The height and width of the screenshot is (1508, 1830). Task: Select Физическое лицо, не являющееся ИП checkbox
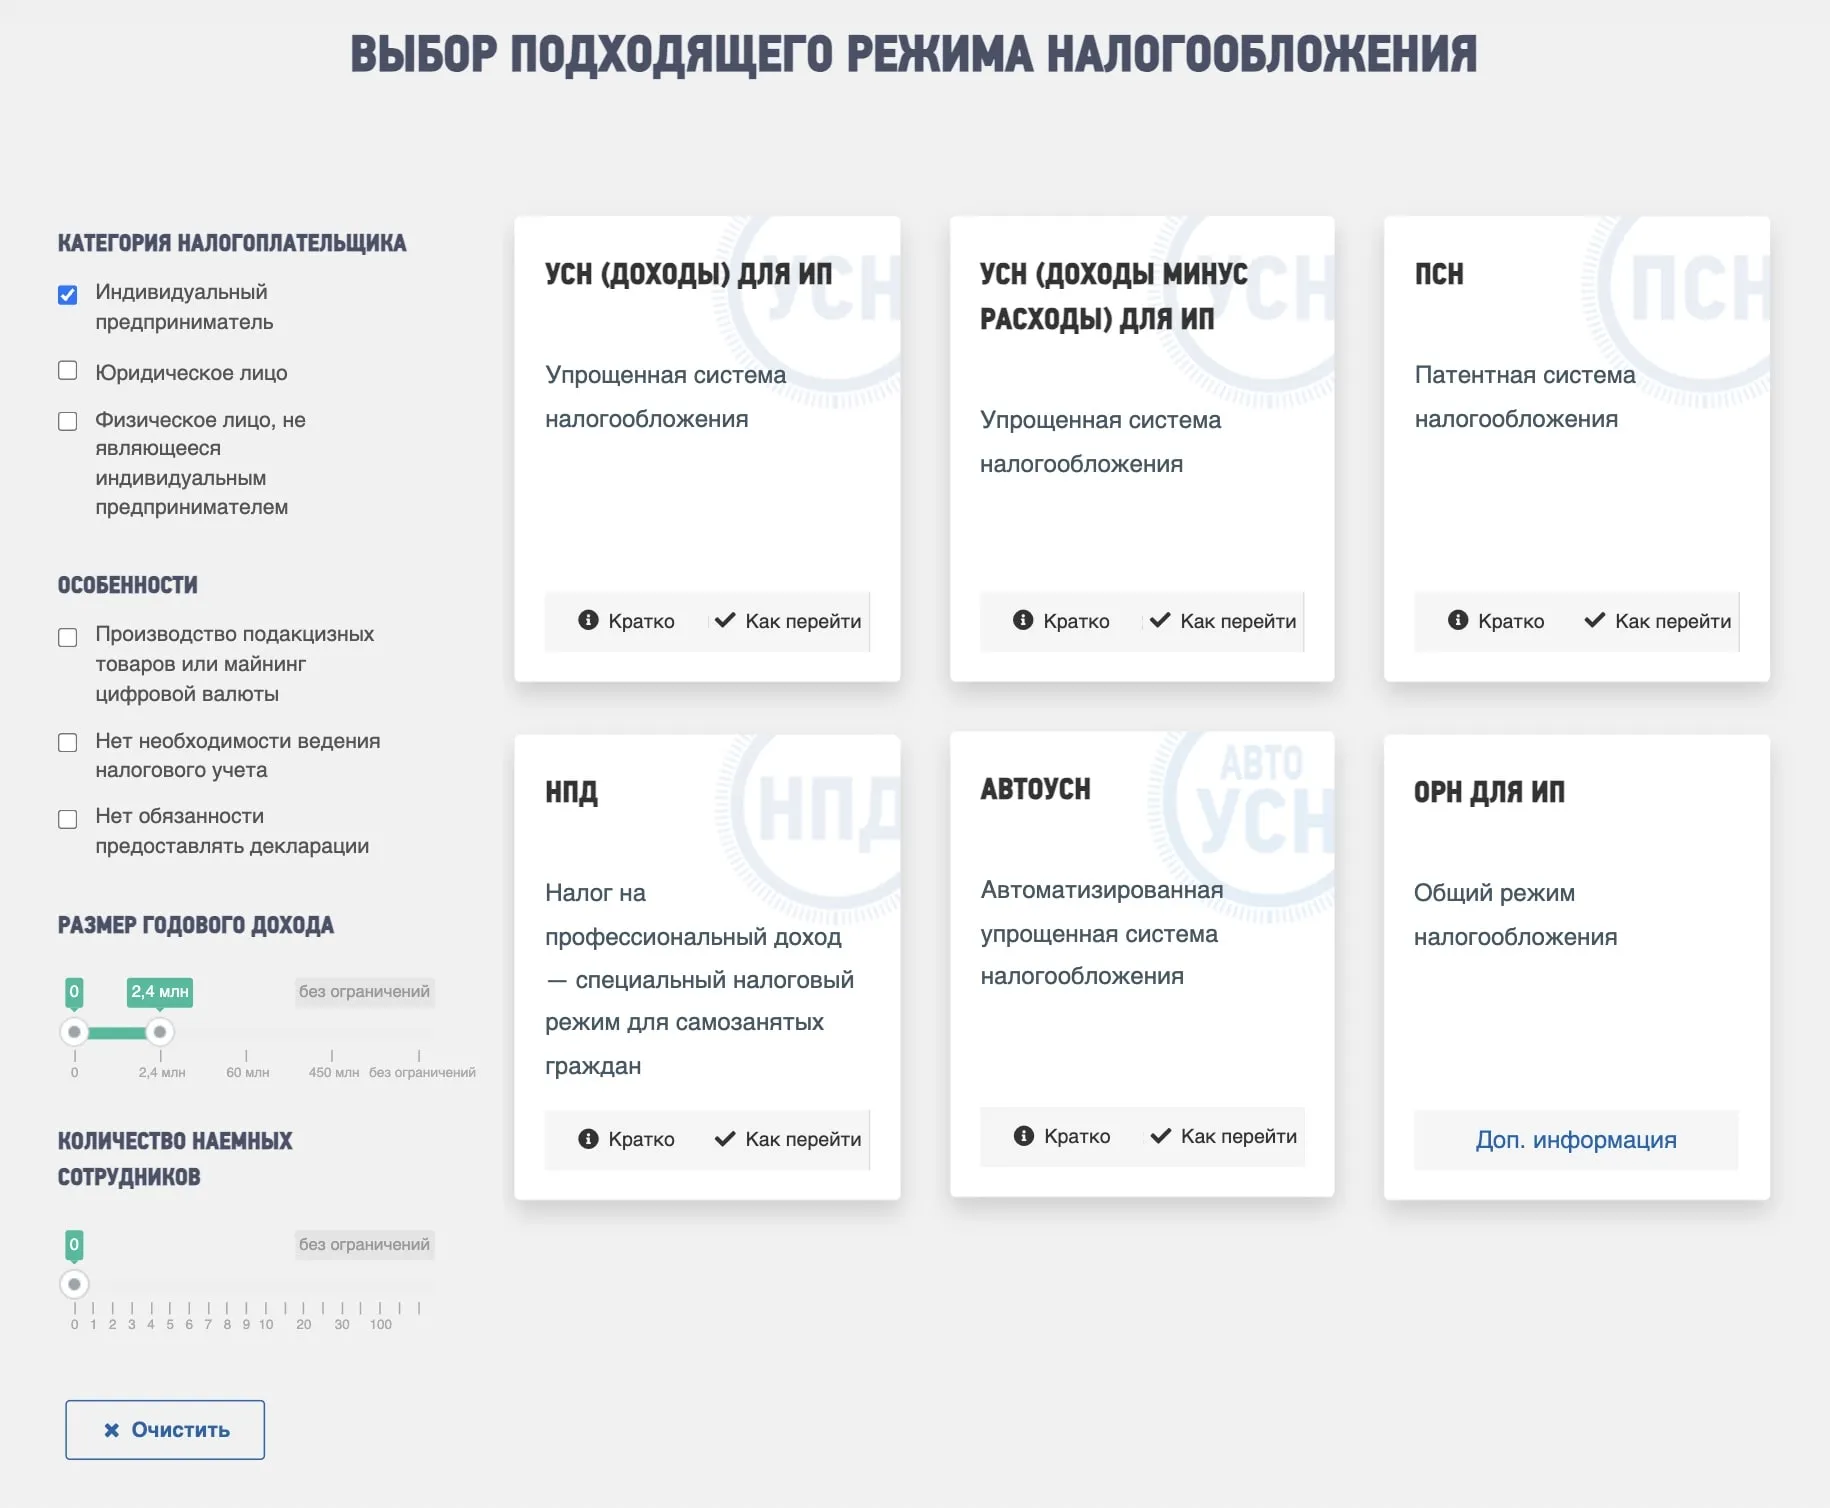[68, 421]
